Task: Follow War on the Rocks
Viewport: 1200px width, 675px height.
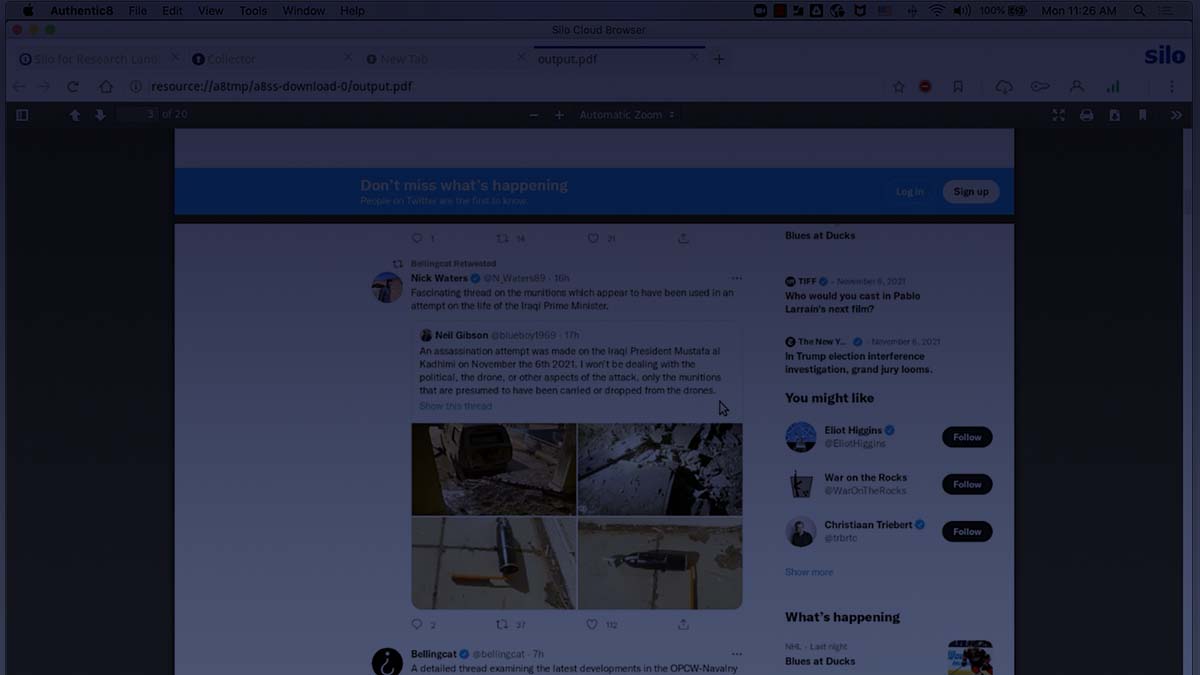Action: point(967,484)
